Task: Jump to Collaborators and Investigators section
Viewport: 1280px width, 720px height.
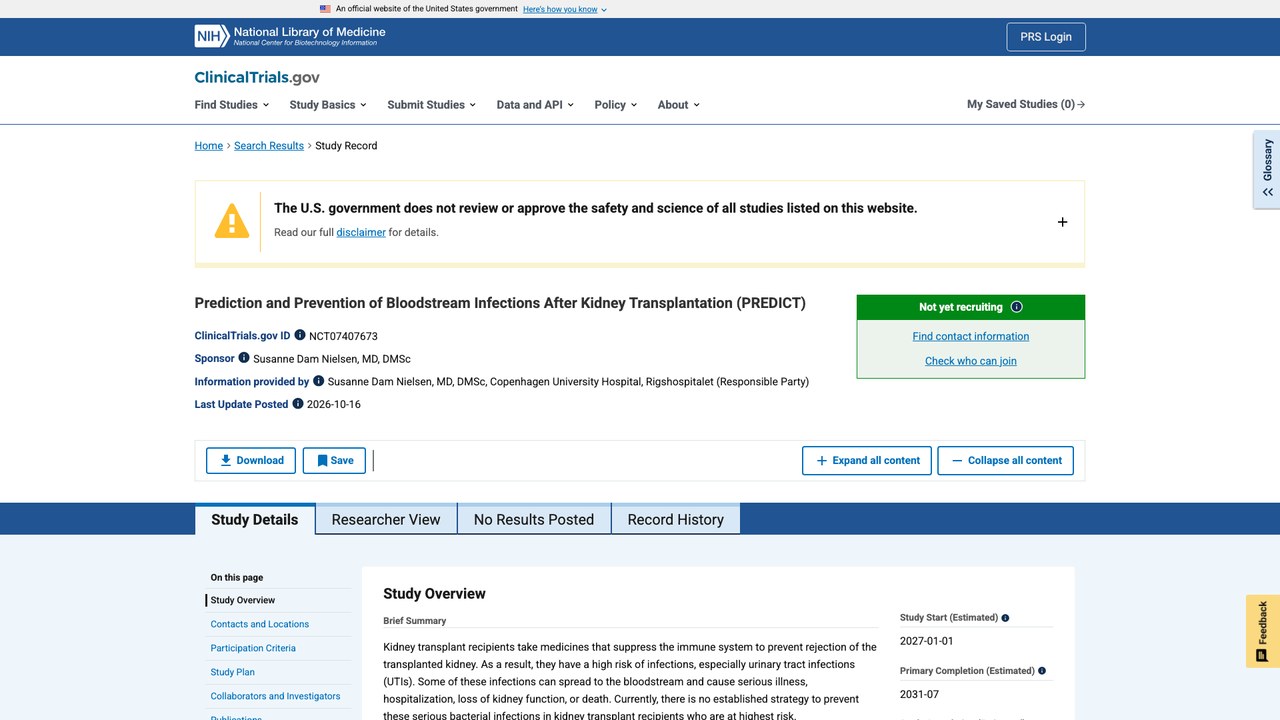Action: (275, 696)
